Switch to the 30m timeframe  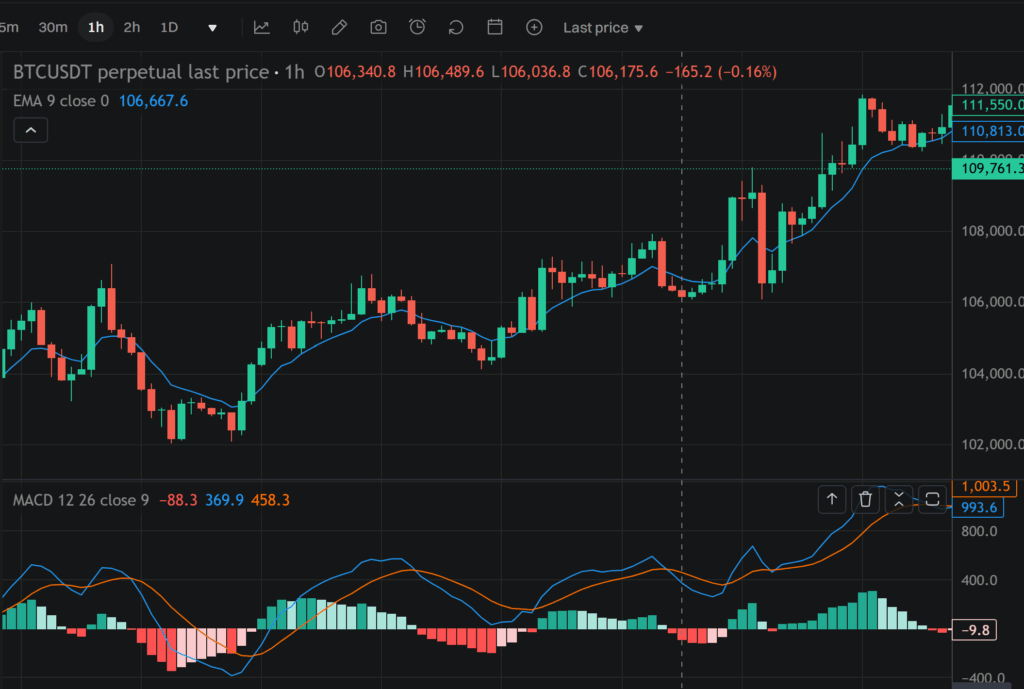tap(52, 27)
